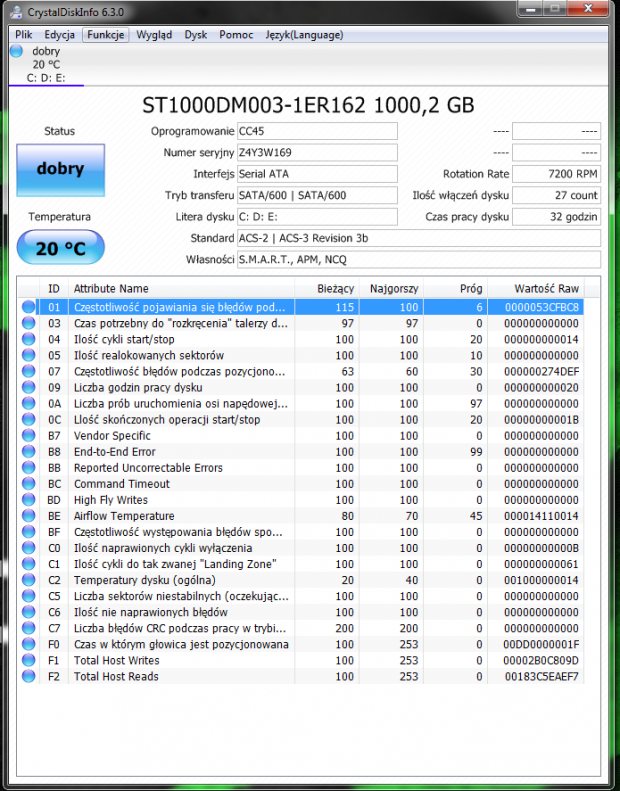The height and width of the screenshot is (791, 620).
Task: Click status circle beside Command Timeout row
Action: pos(29,484)
